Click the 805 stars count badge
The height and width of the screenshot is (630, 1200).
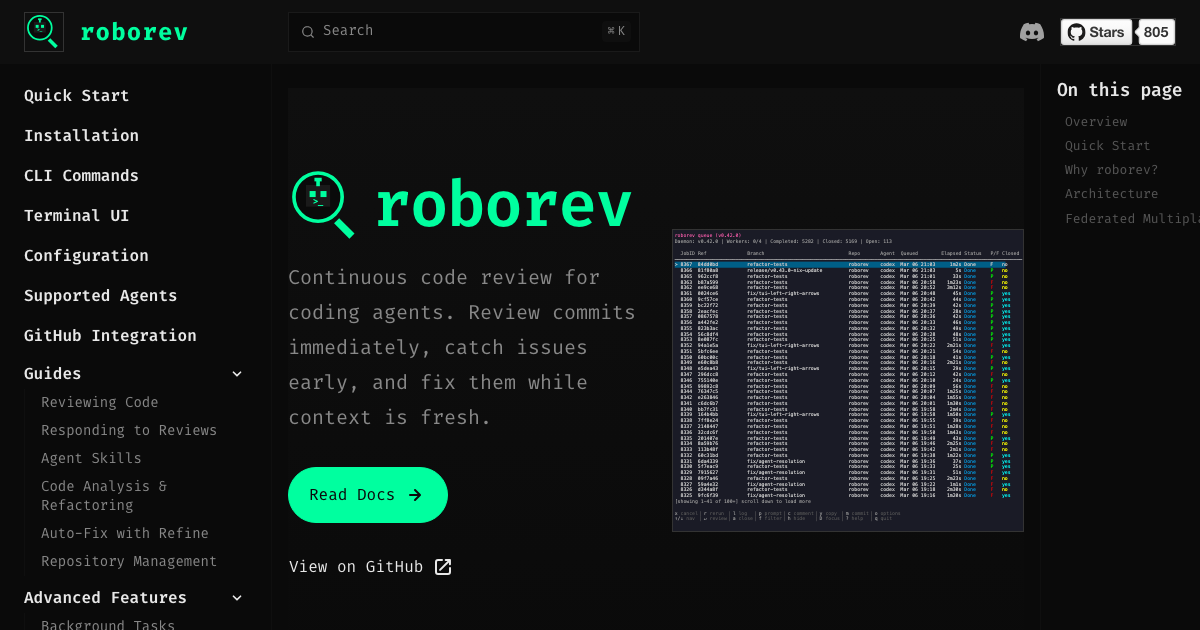[1156, 32]
